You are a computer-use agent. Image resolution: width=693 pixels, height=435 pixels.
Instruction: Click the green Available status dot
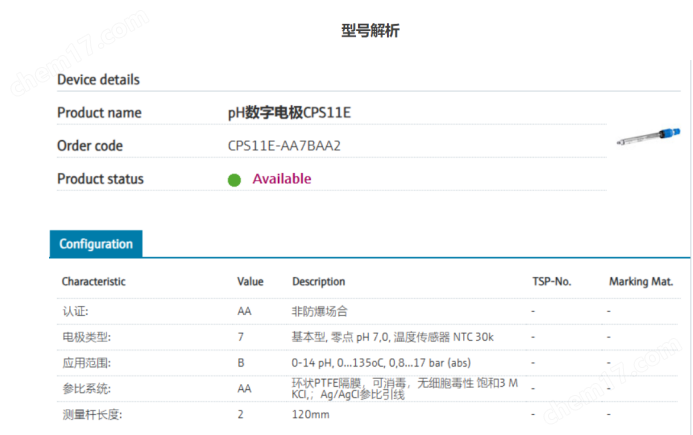[x=234, y=180]
